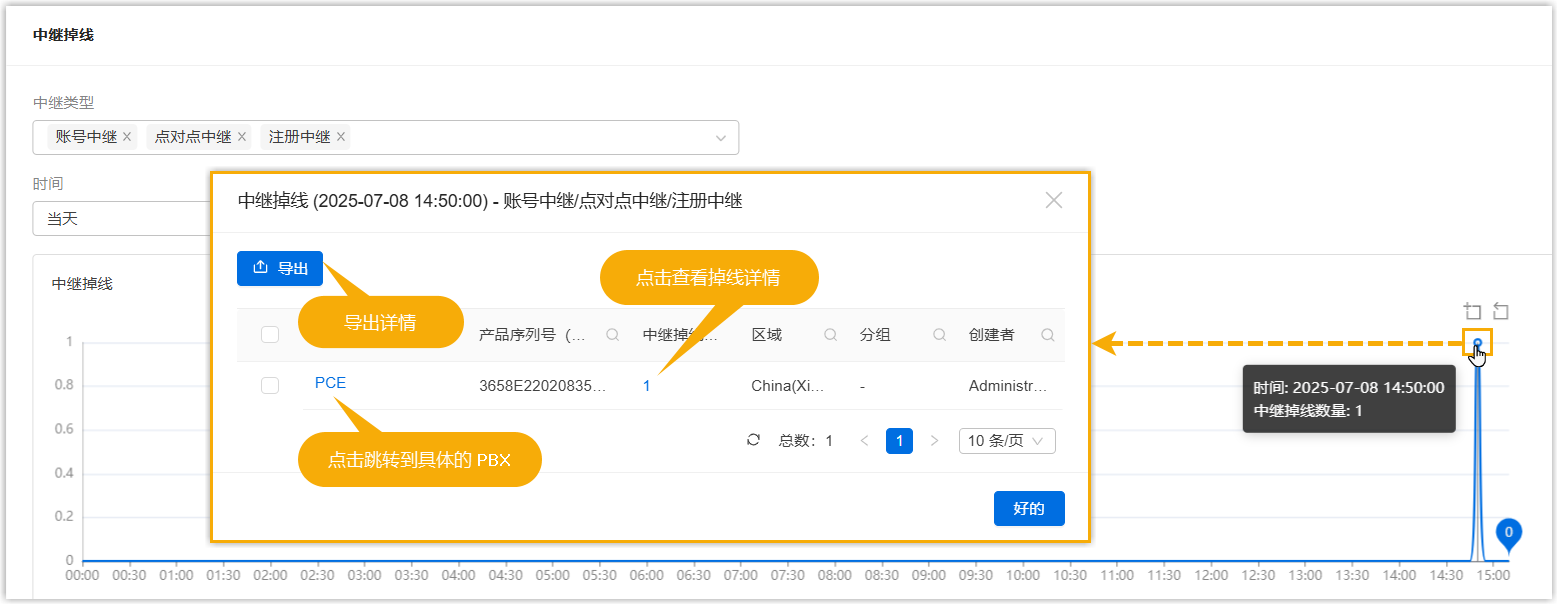This screenshot has width=1558, height=605.
Task: Check the select-all header checkbox
Action: (270, 335)
